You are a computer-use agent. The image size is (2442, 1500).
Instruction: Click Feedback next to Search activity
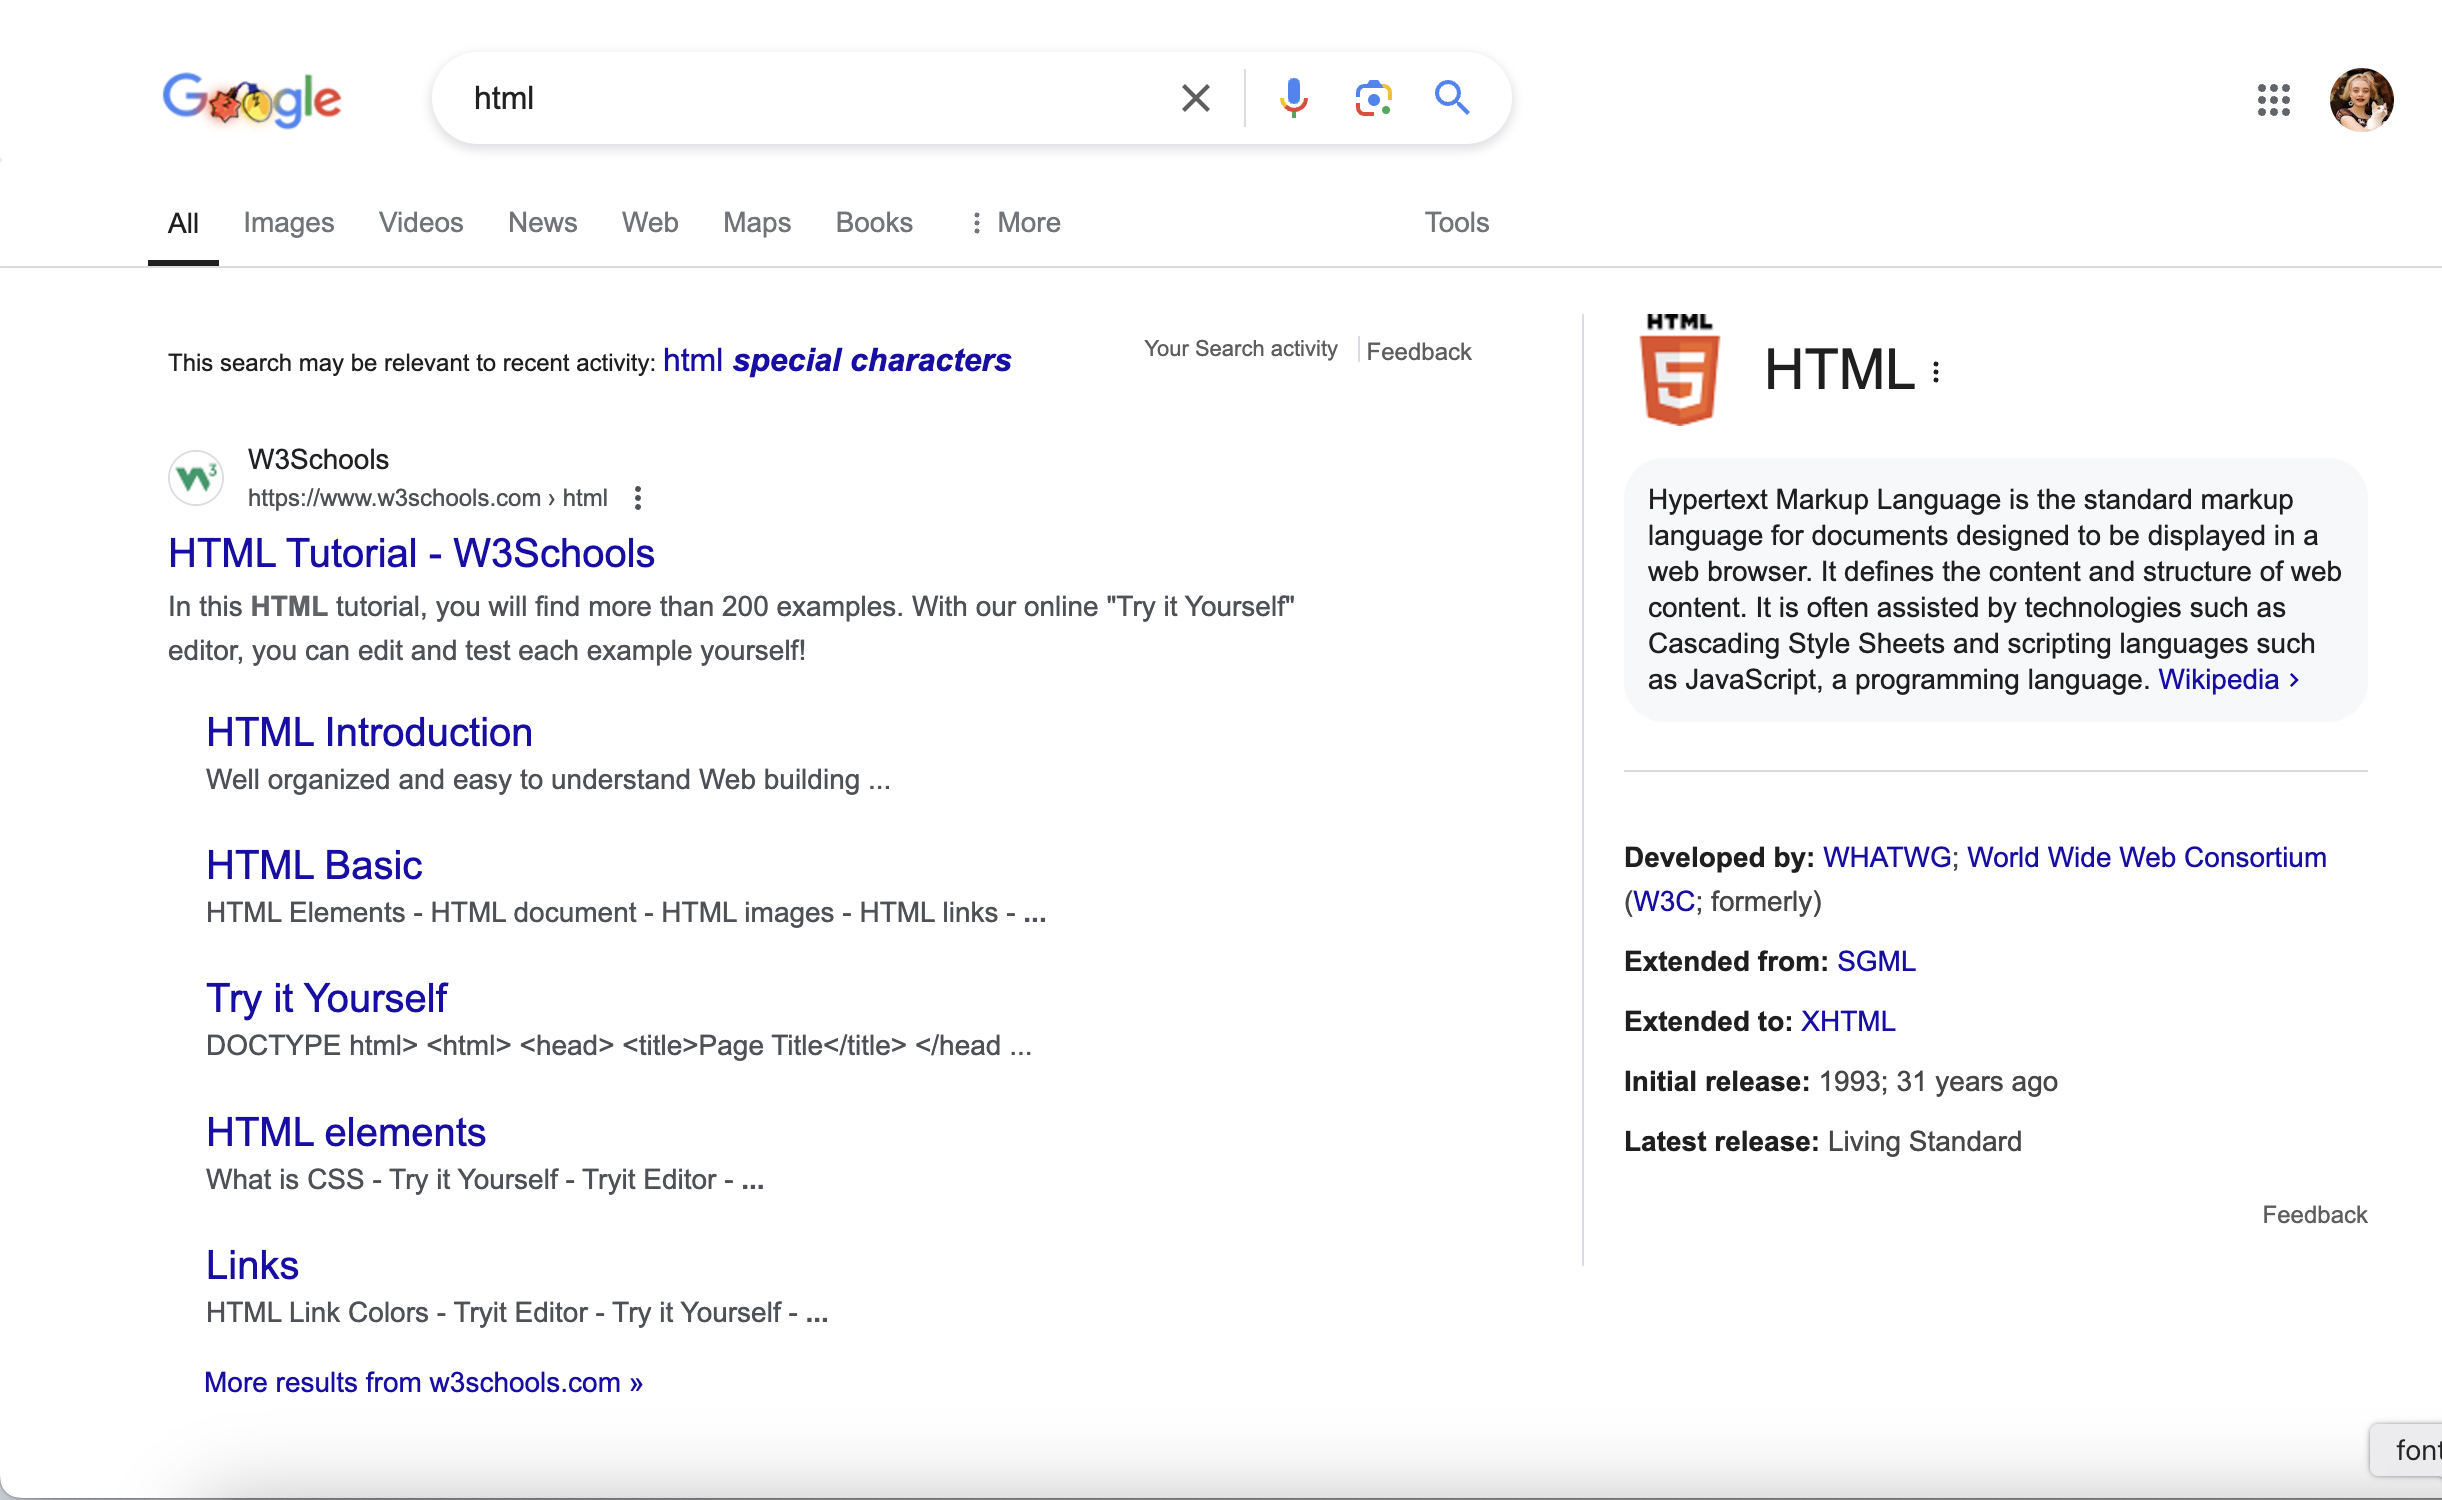click(x=1419, y=352)
